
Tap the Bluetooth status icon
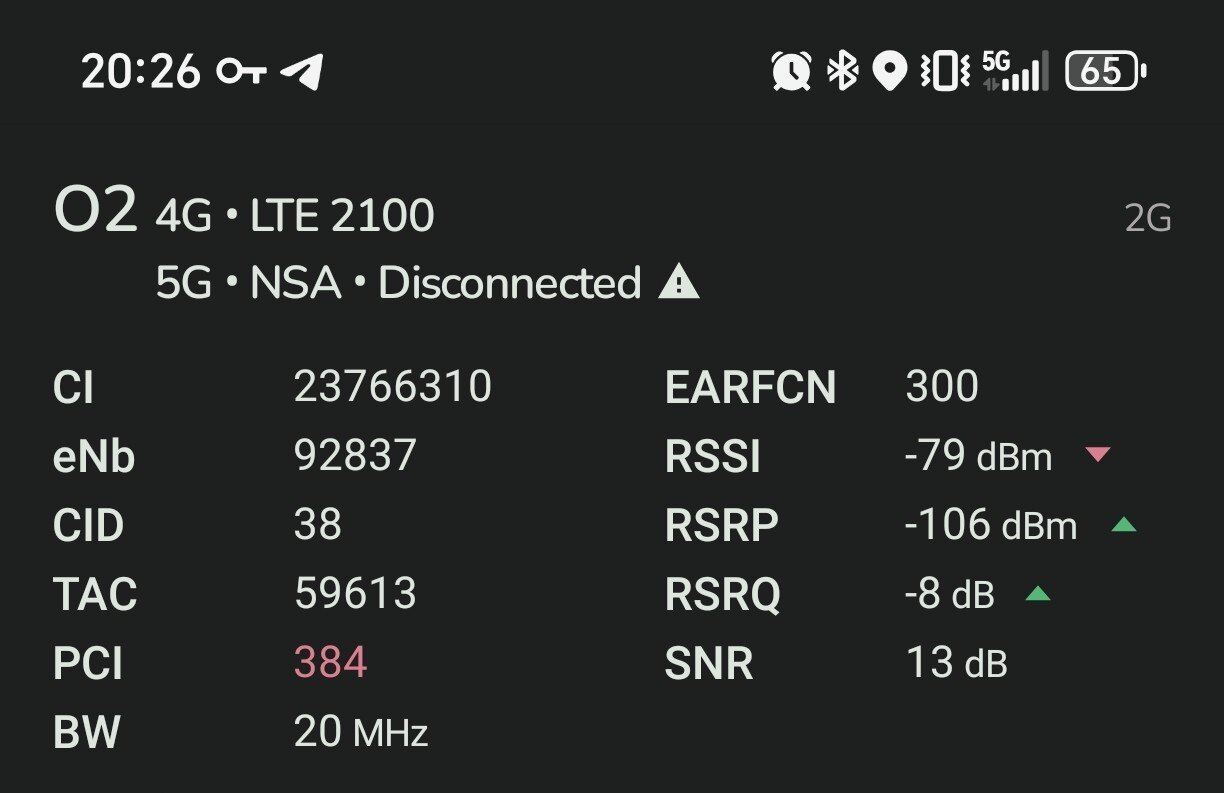click(x=842, y=71)
